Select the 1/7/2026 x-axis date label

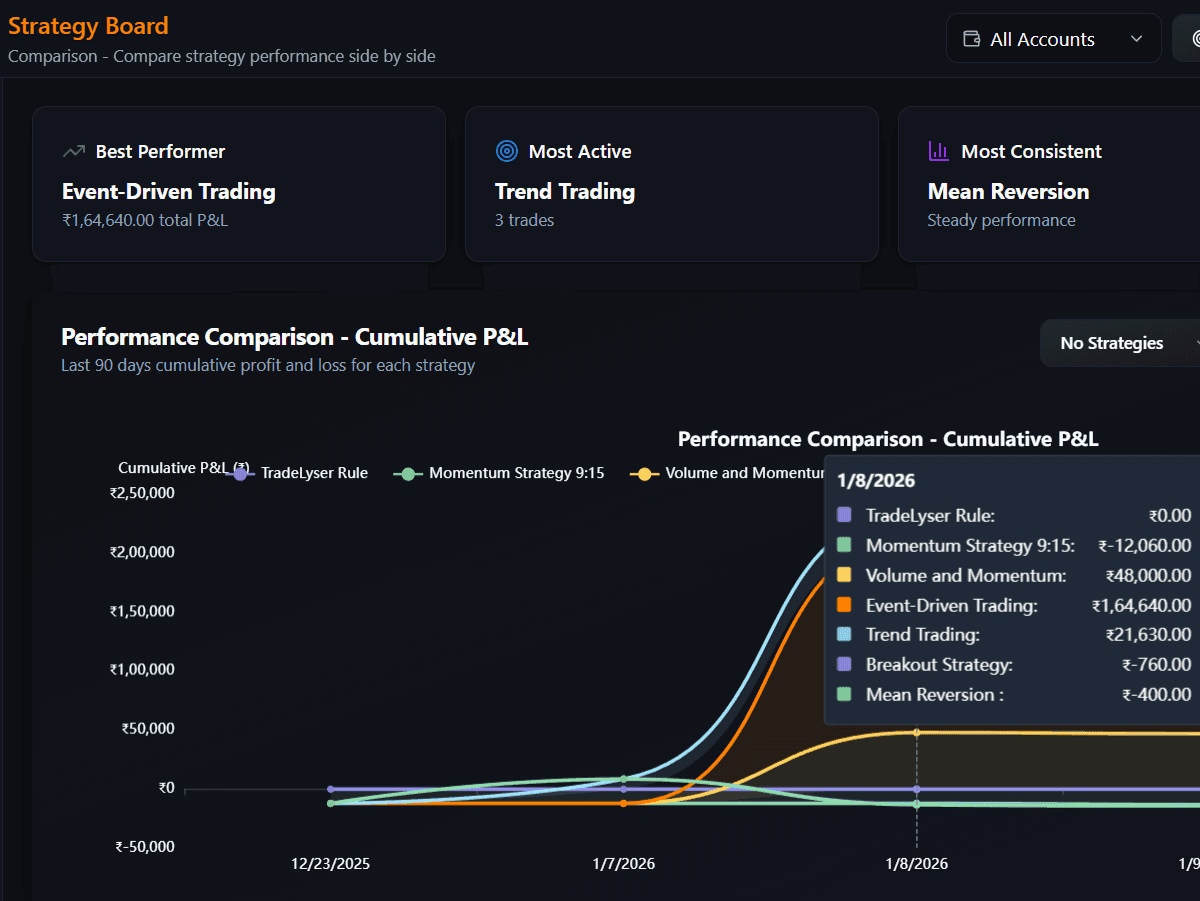click(x=624, y=863)
